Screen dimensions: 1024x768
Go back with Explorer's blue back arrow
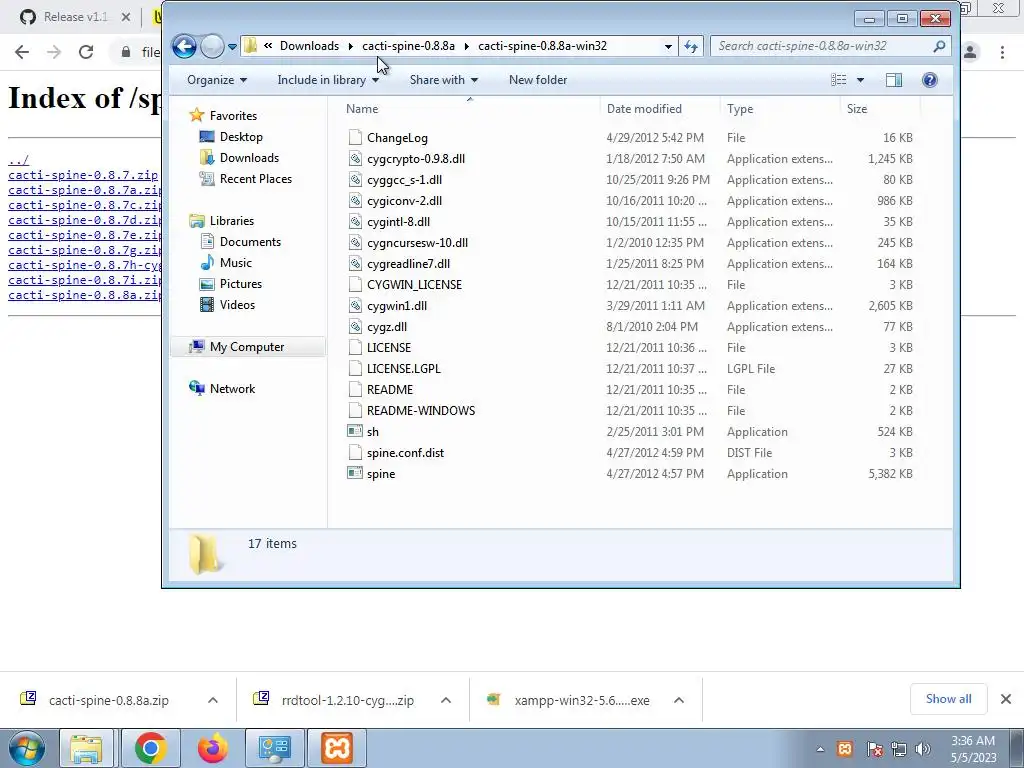click(x=184, y=46)
